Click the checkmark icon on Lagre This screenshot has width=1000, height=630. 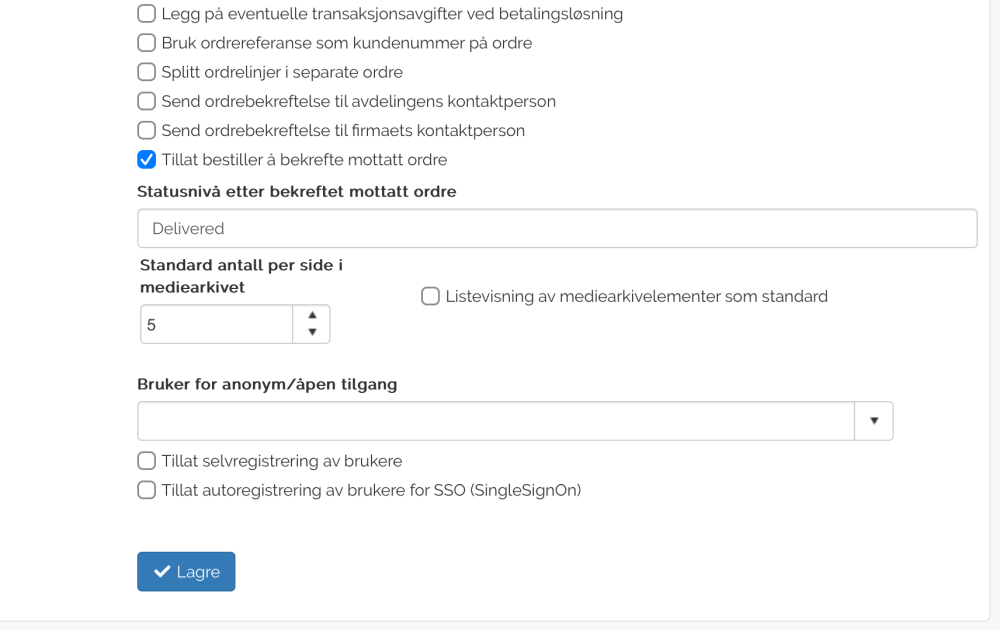pyautogui.click(x=162, y=572)
